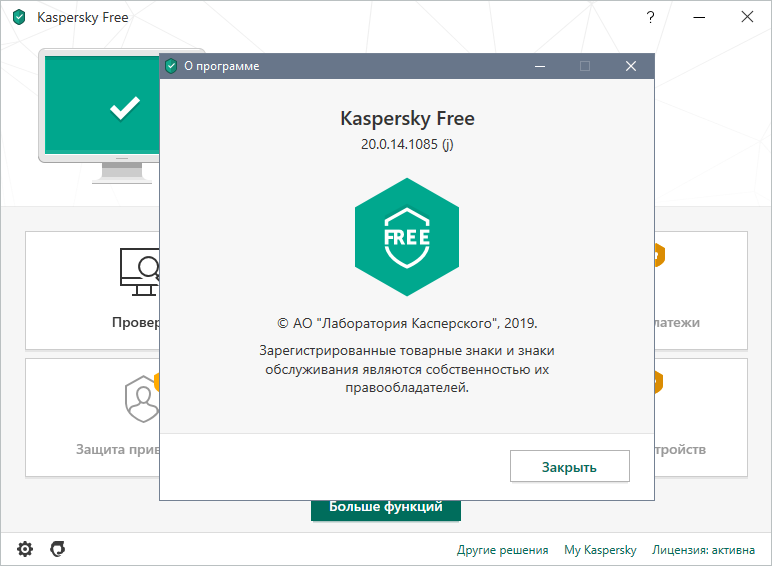This screenshot has height=566, width=772.
Task: Click the Больше функций button
Action: coord(386,508)
